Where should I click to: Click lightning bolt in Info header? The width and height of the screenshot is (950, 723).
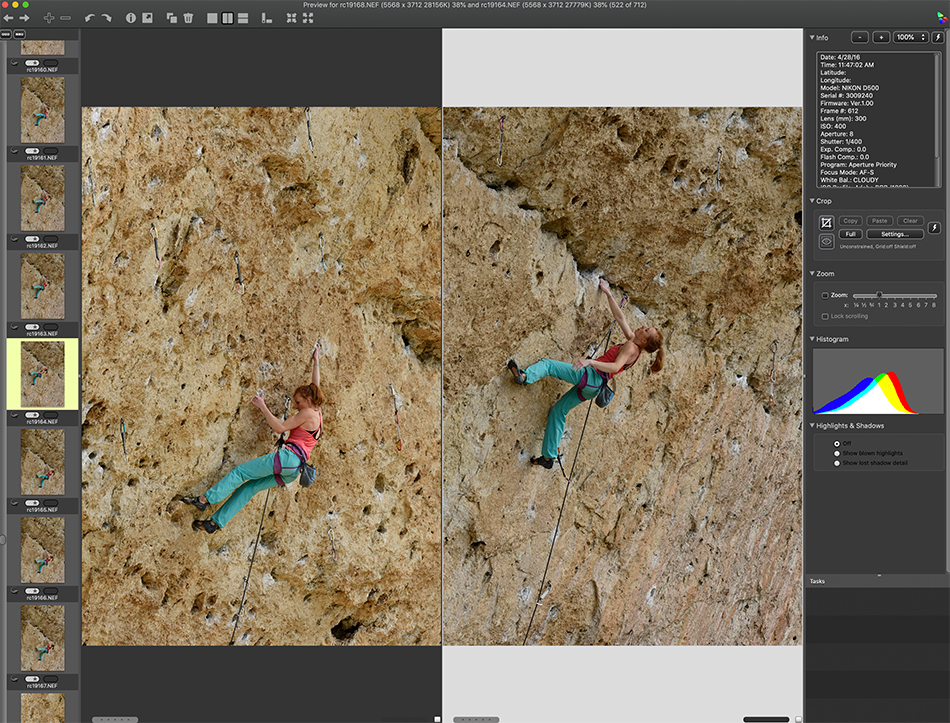938,38
